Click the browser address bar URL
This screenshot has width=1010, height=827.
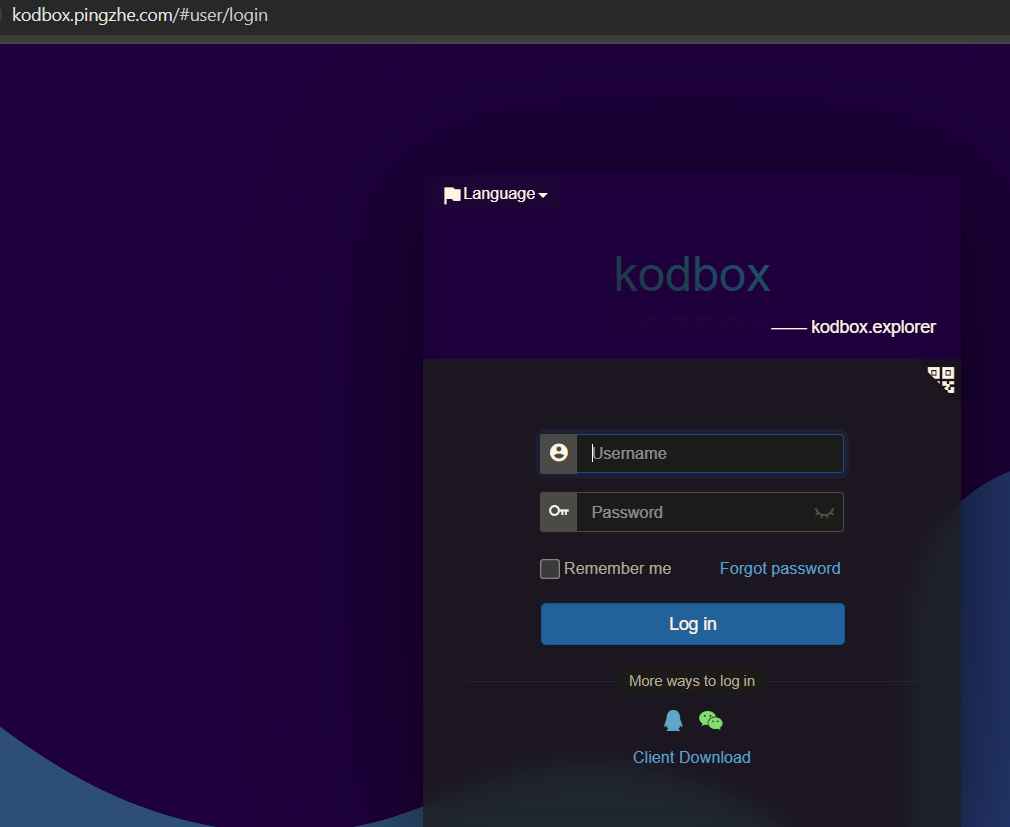(x=140, y=15)
